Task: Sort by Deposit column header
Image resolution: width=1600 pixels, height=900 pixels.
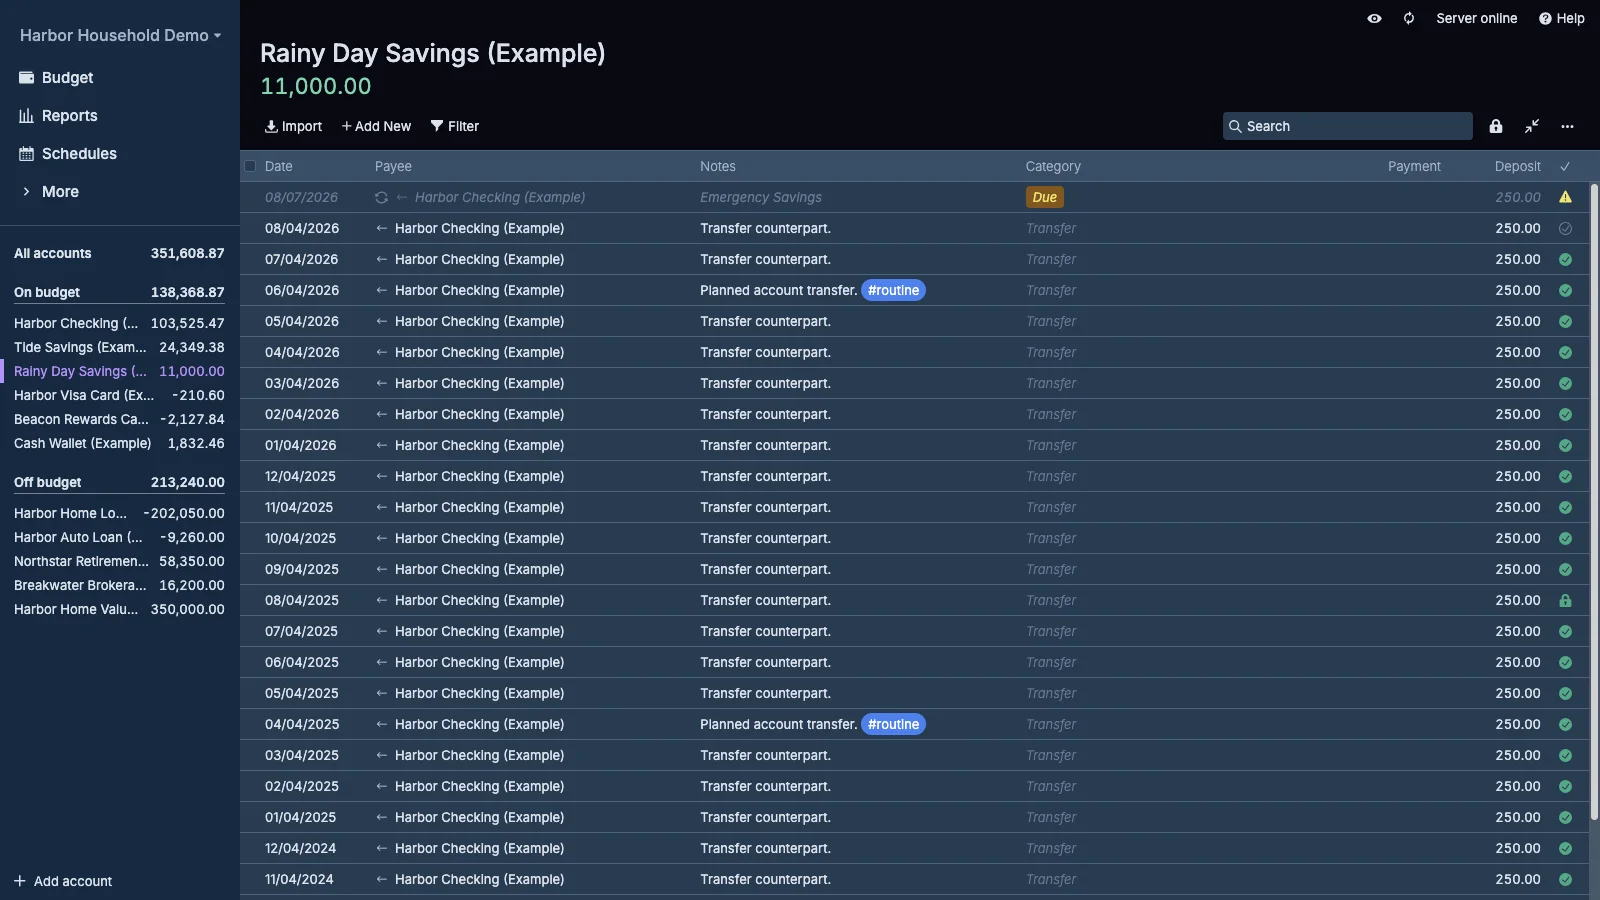Action: coord(1517,166)
